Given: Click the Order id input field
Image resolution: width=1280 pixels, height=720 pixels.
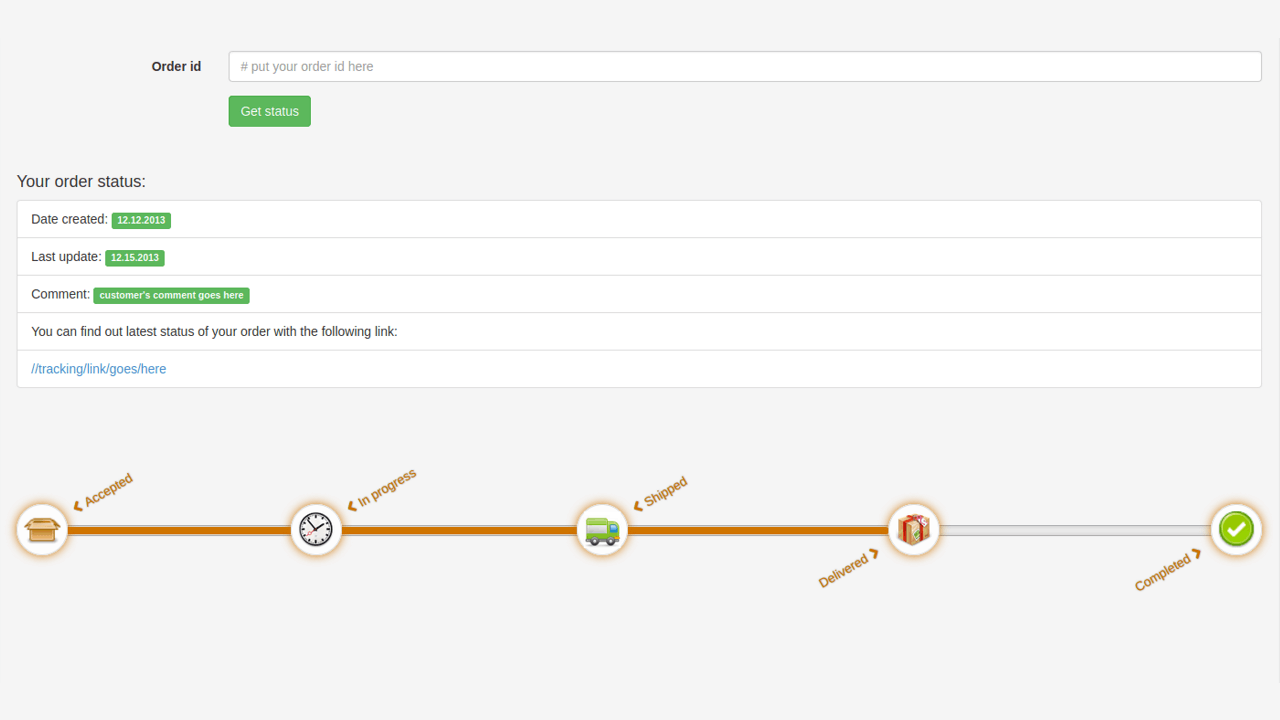Looking at the screenshot, I should click(x=744, y=66).
